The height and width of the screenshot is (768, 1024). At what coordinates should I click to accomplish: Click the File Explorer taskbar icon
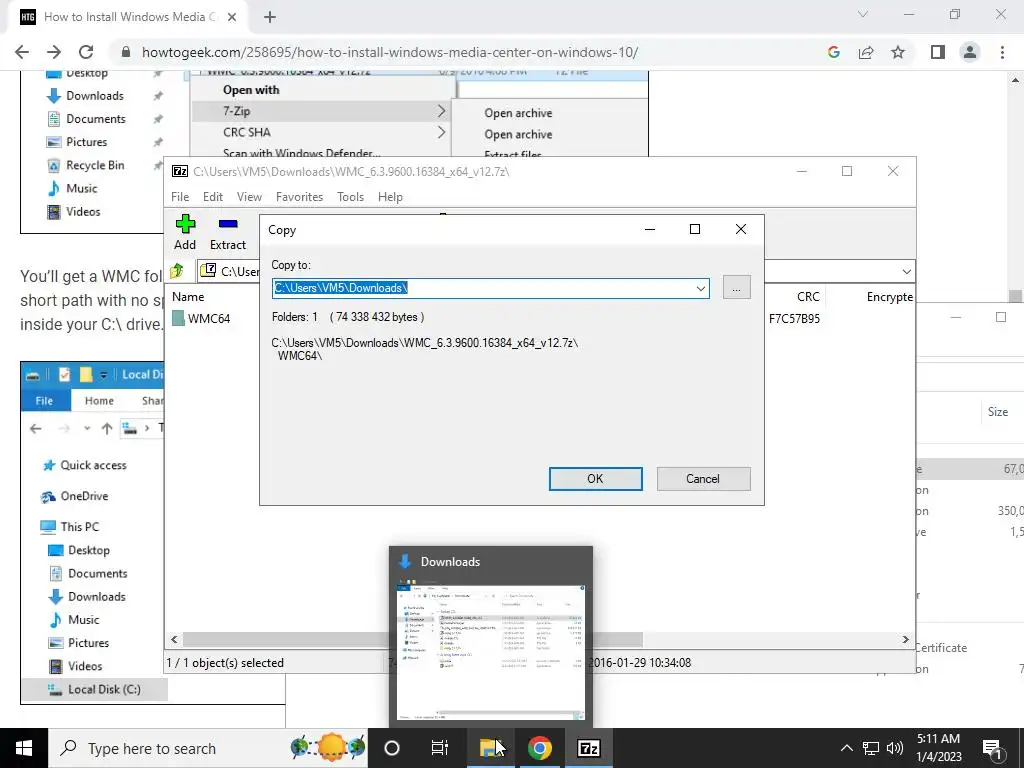pyautogui.click(x=490, y=748)
